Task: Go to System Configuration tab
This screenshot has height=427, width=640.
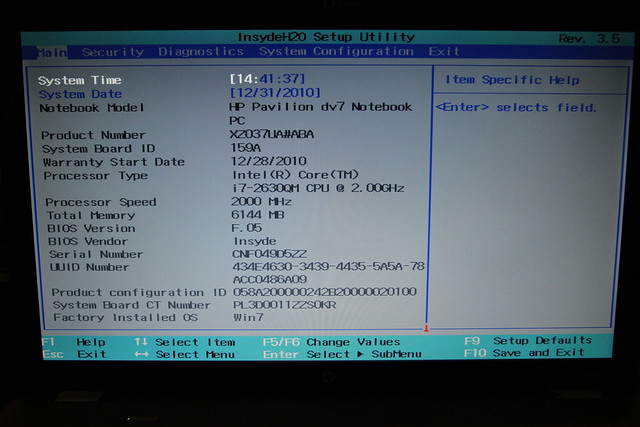Action: [x=336, y=51]
